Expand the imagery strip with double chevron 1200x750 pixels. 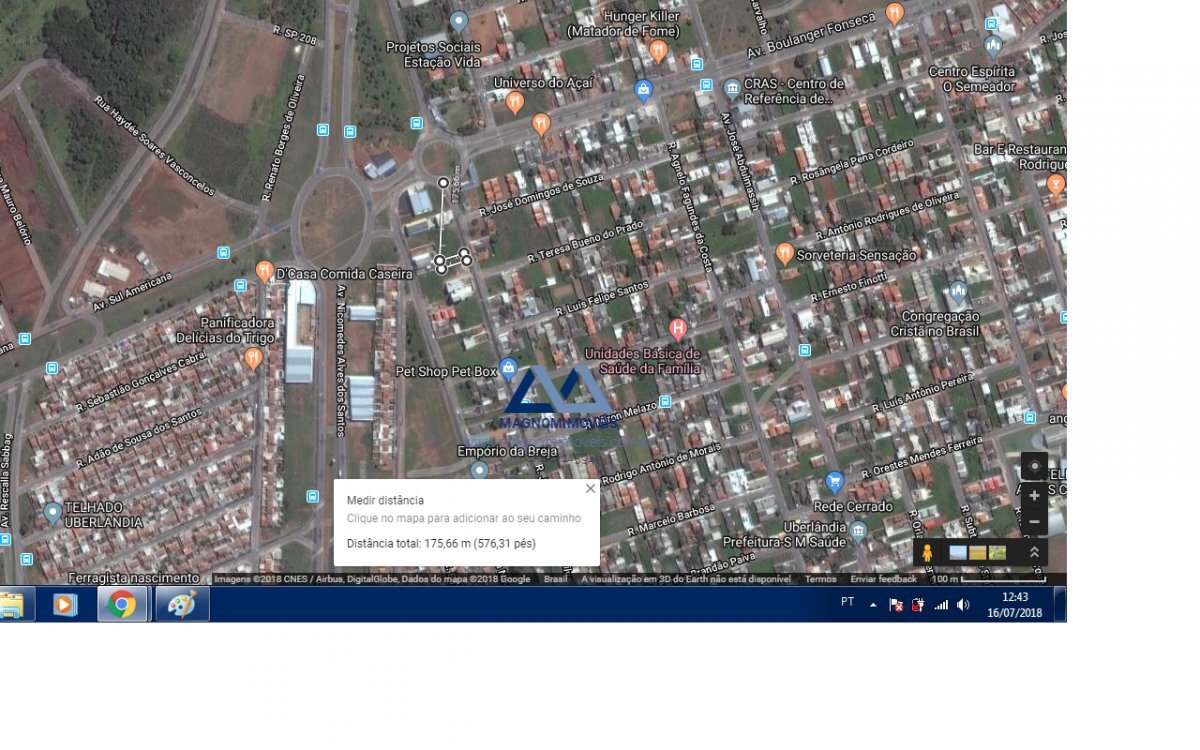1034,553
